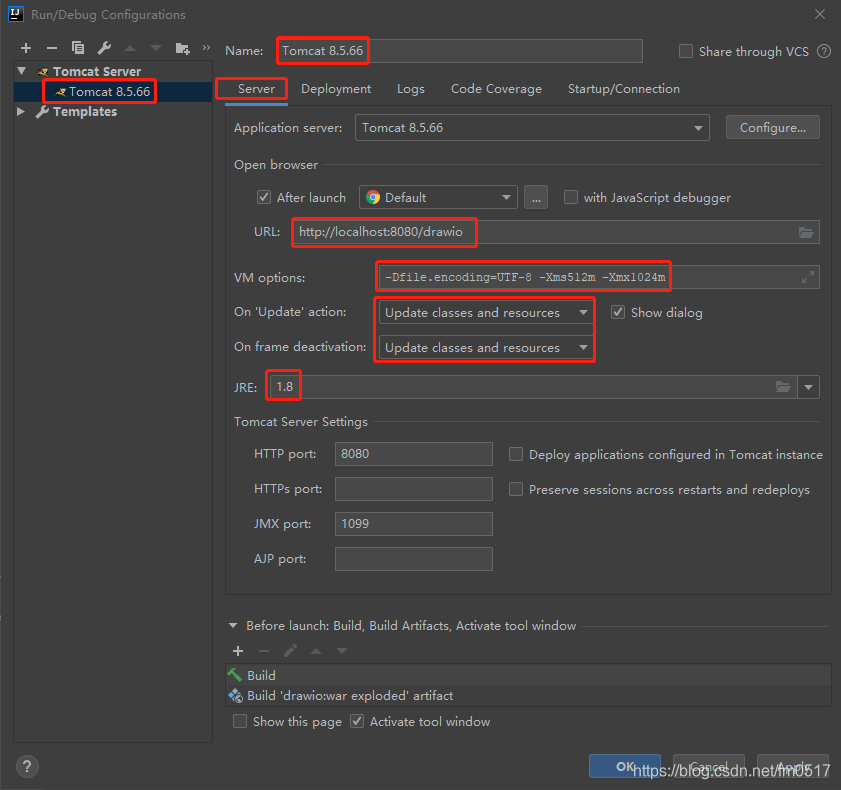Switch to Startup/Connection tab
This screenshot has height=790, width=841.
pos(624,89)
